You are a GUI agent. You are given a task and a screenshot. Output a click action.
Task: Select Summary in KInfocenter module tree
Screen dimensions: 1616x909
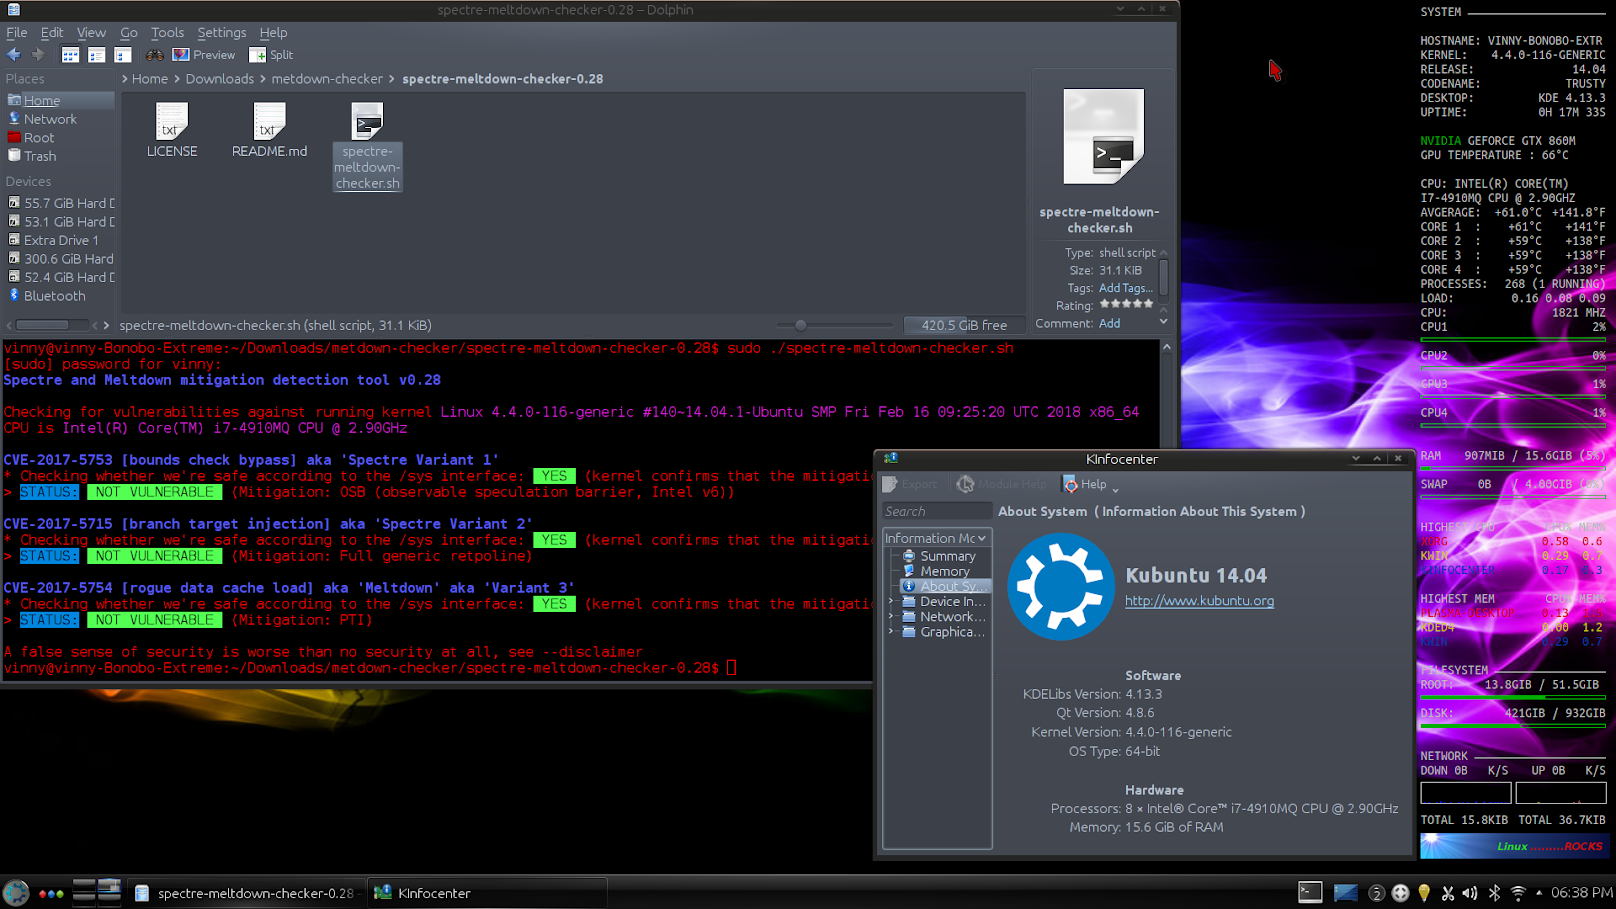coord(947,556)
